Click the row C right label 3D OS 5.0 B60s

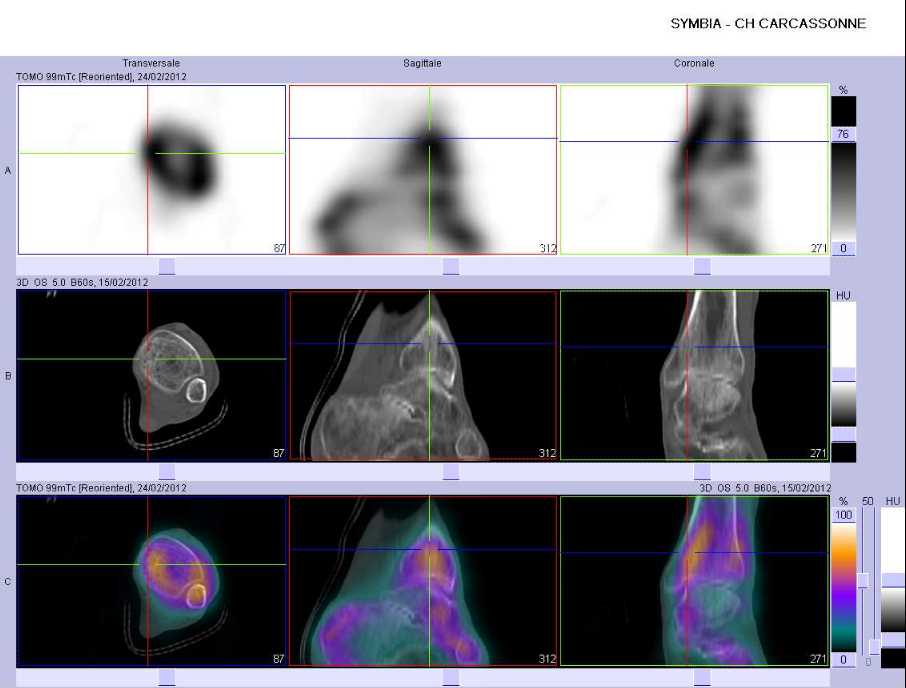click(765, 488)
